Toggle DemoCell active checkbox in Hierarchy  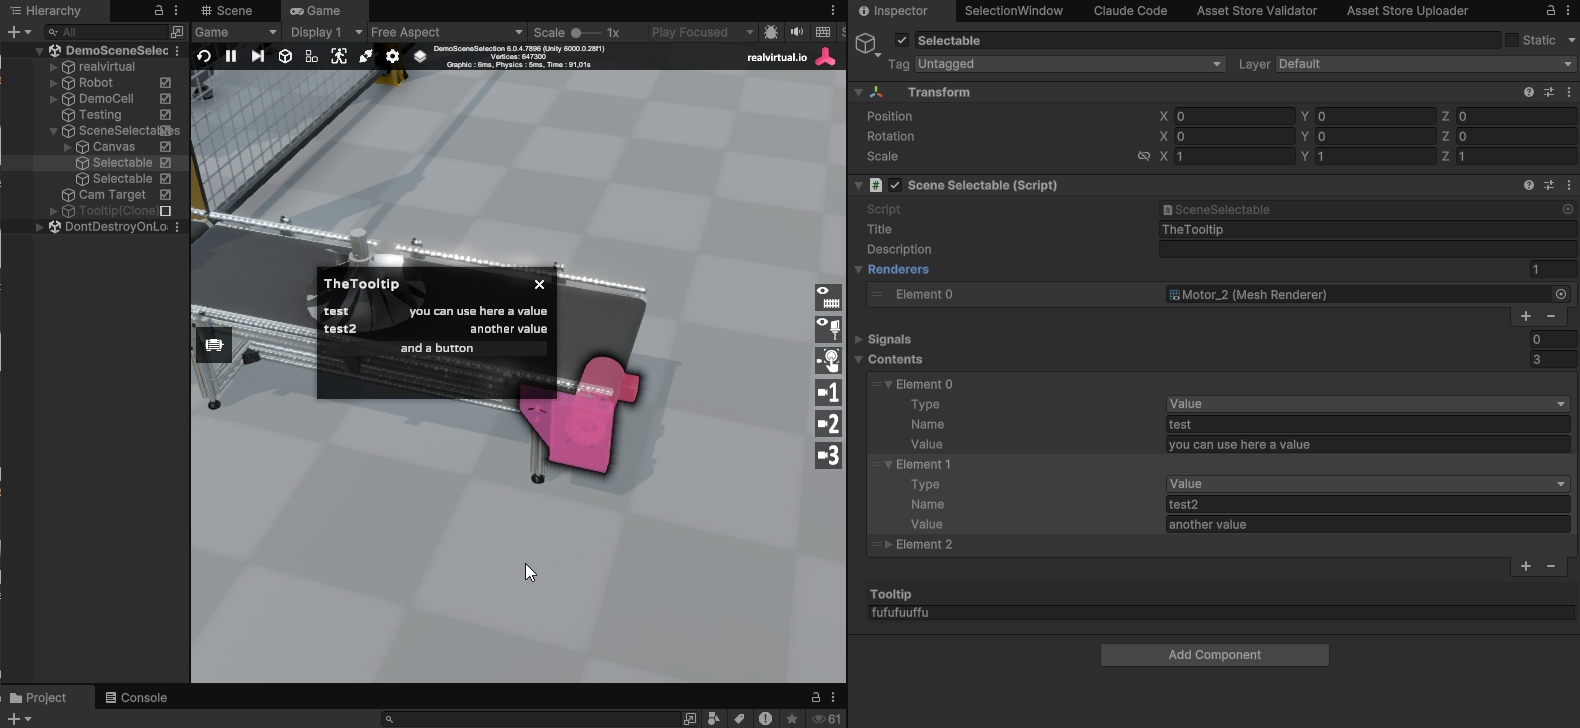[x=166, y=99]
